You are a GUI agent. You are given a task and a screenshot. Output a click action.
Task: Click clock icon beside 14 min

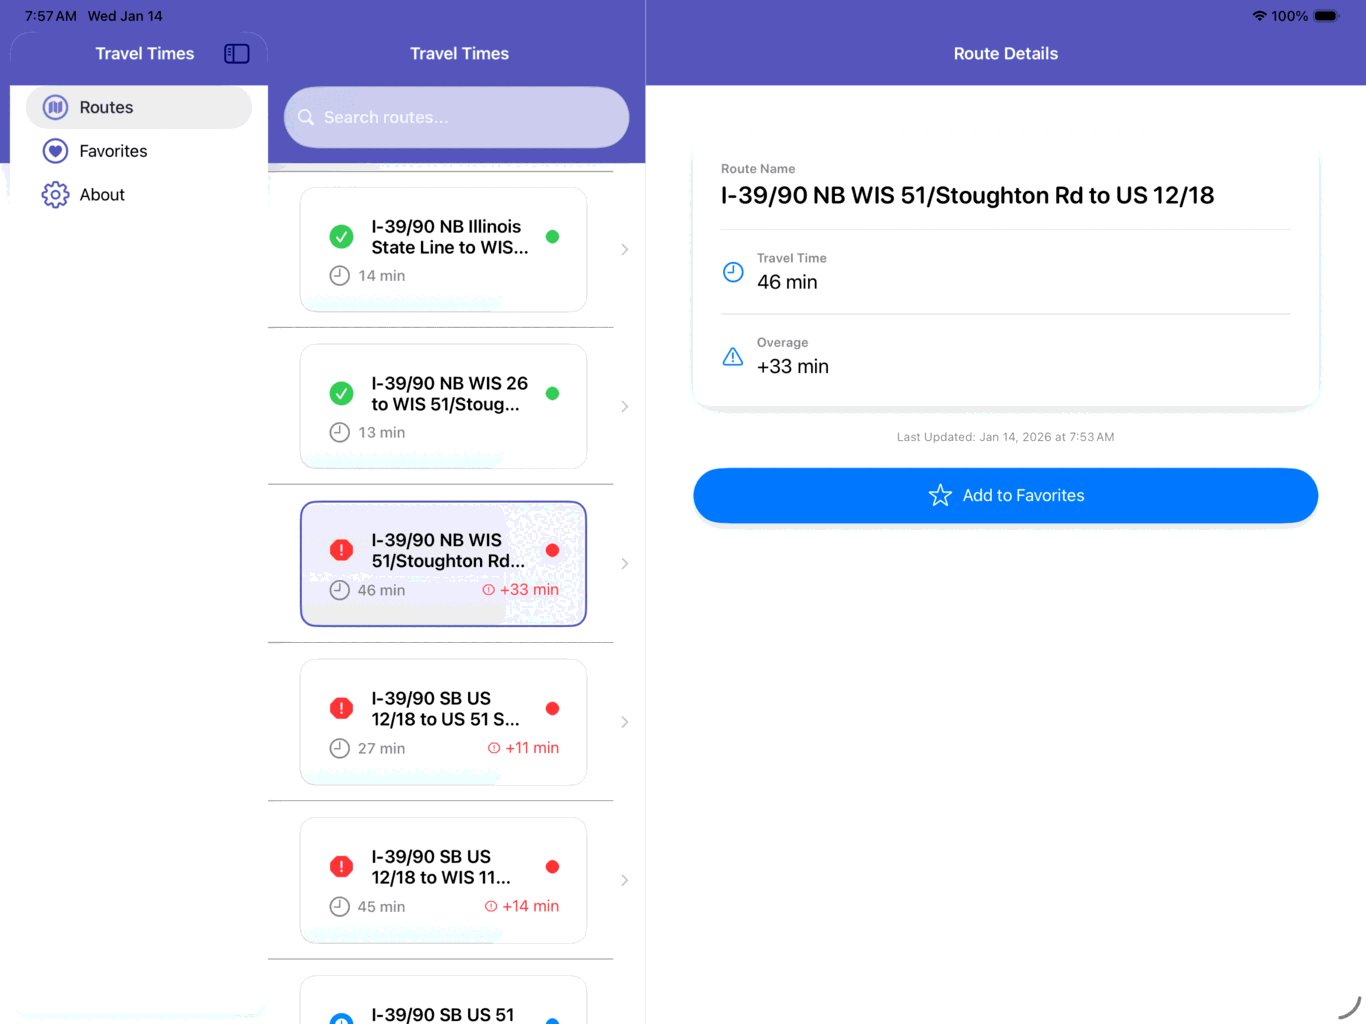tap(340, 276)
